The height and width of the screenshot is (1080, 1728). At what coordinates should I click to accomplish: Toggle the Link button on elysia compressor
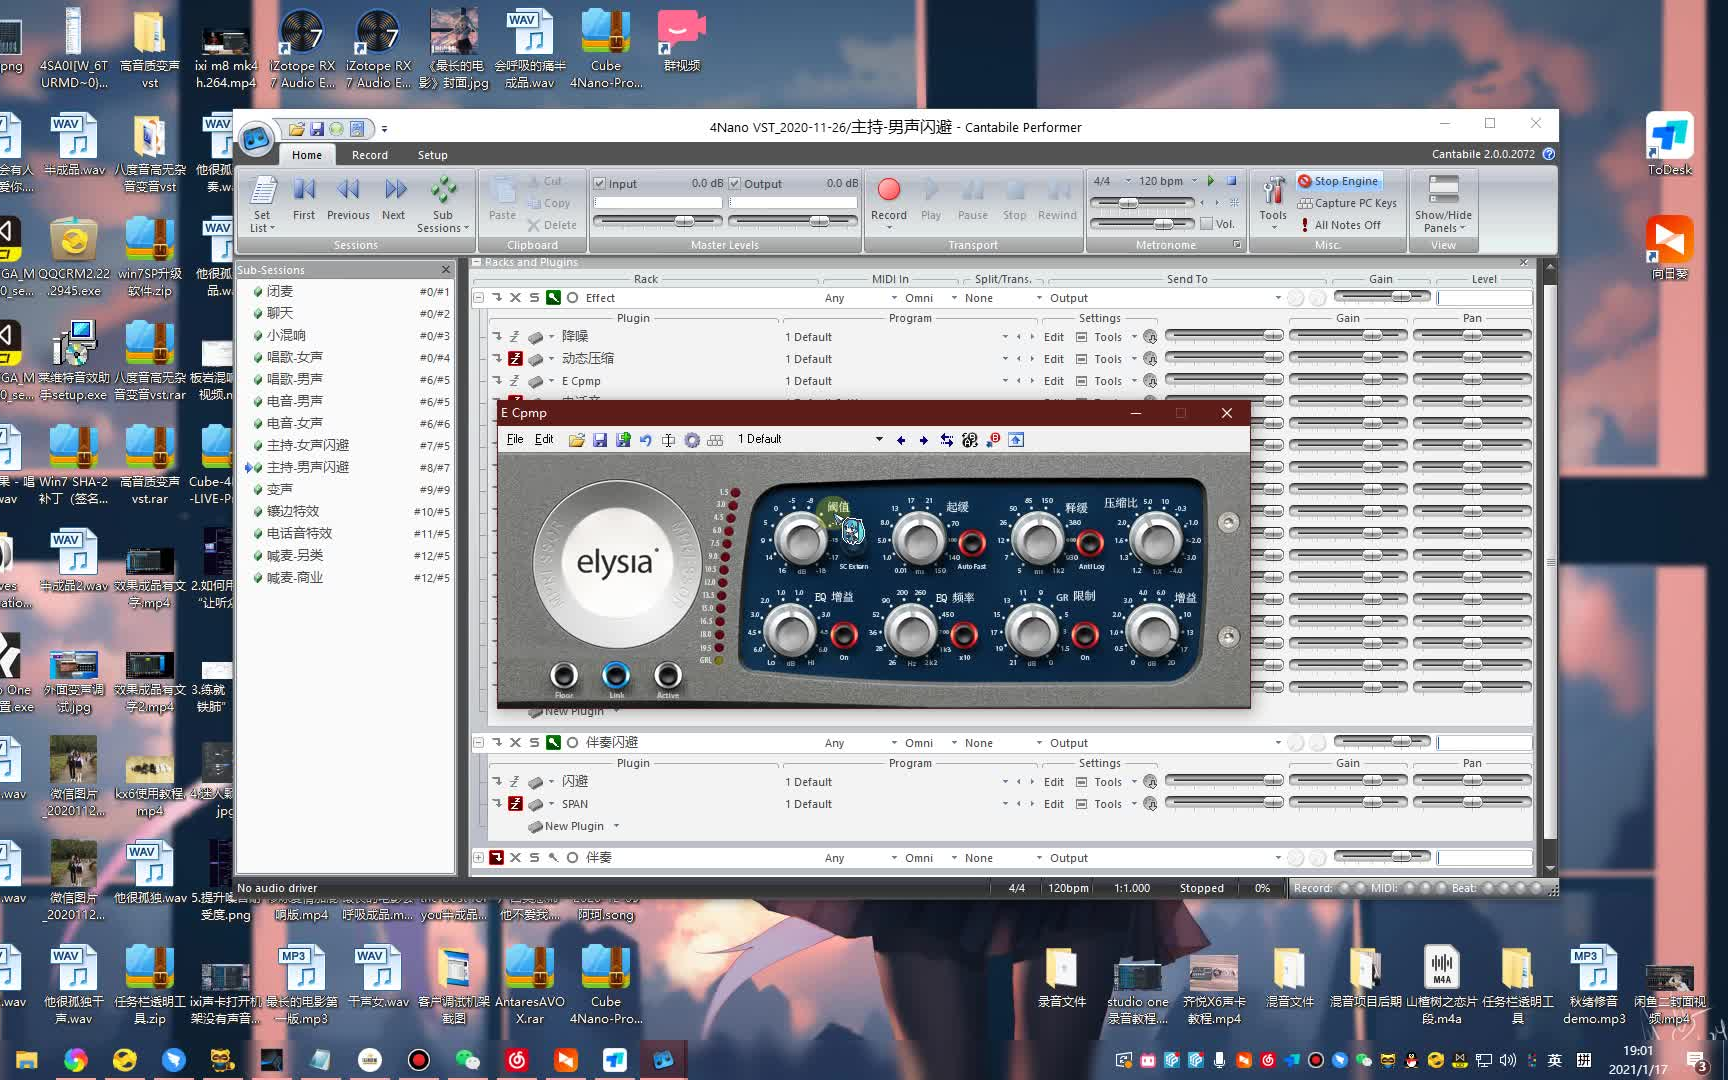point(616,675)
